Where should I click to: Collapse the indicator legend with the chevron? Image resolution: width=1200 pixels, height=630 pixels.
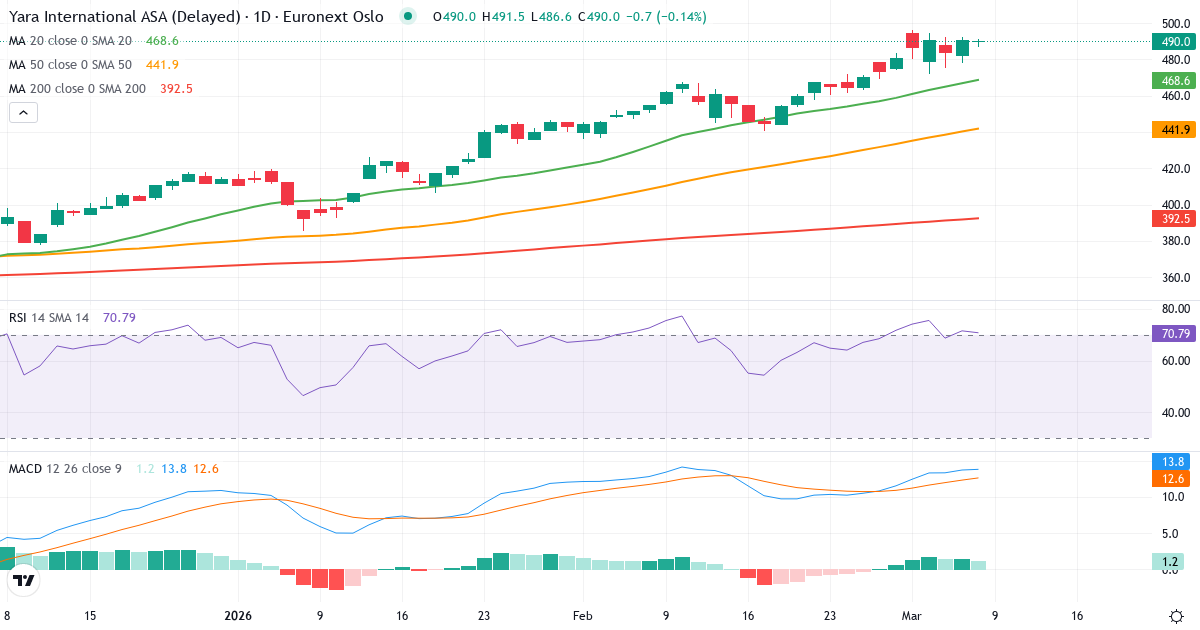pos(24,113)
